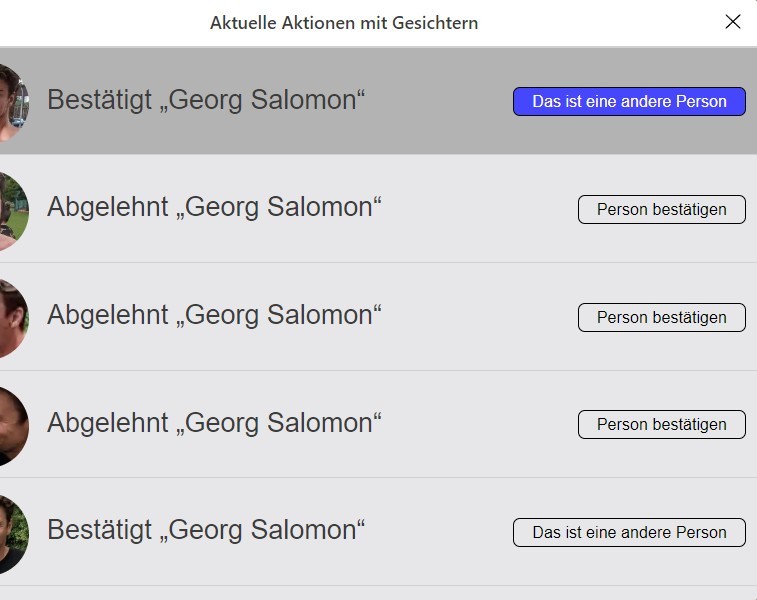Click "Person bestätigen" in the fourth row
757x600 pixels.
click(x=661, y=424)
